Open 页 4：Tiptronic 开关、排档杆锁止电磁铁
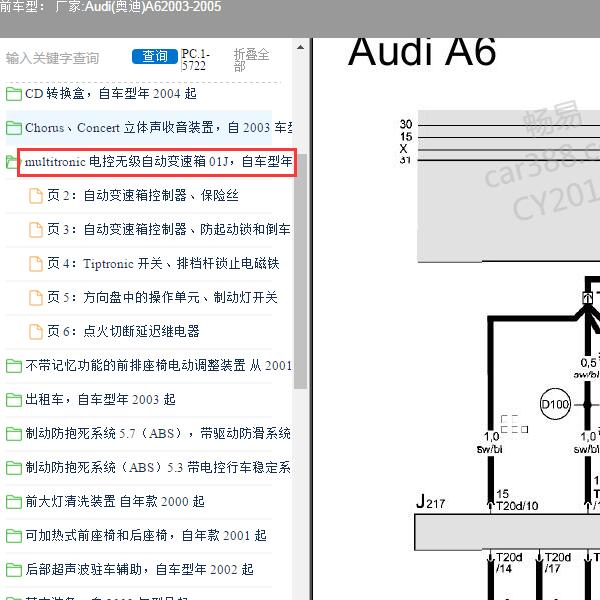600x600 pixels. 163,264
